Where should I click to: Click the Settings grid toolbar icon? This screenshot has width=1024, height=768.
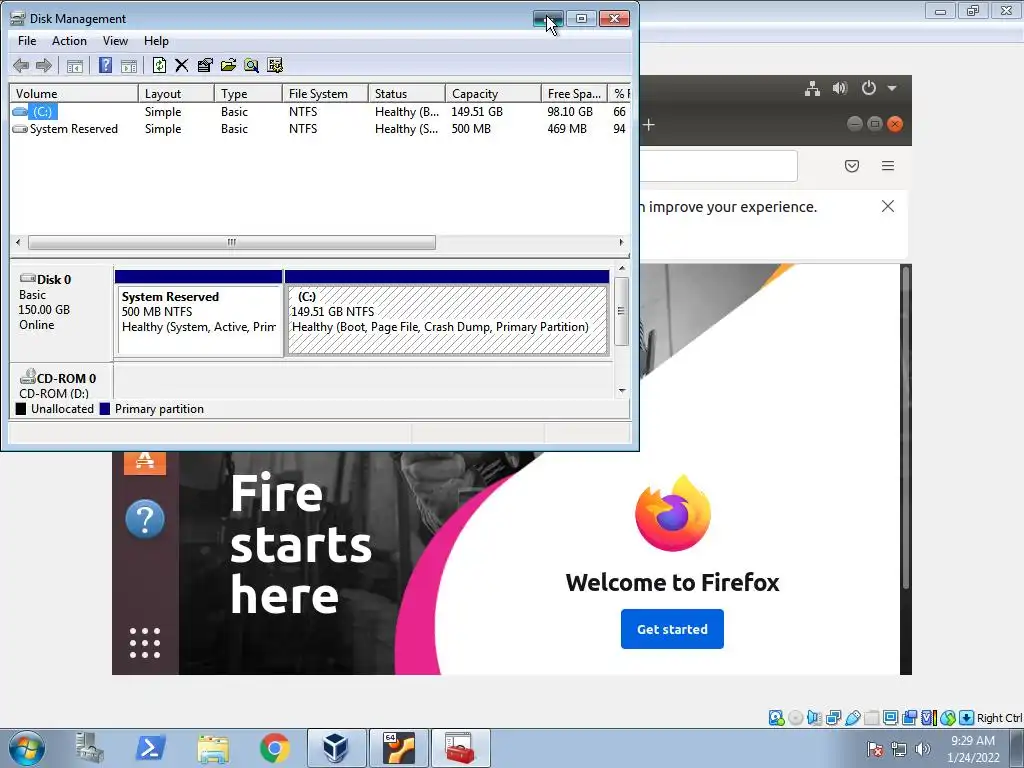tap(275, 65)
